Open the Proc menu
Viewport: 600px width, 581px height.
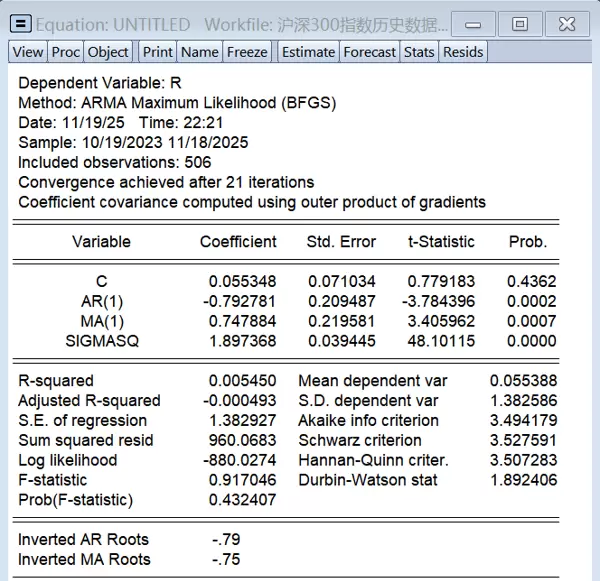tap(66, 52)
